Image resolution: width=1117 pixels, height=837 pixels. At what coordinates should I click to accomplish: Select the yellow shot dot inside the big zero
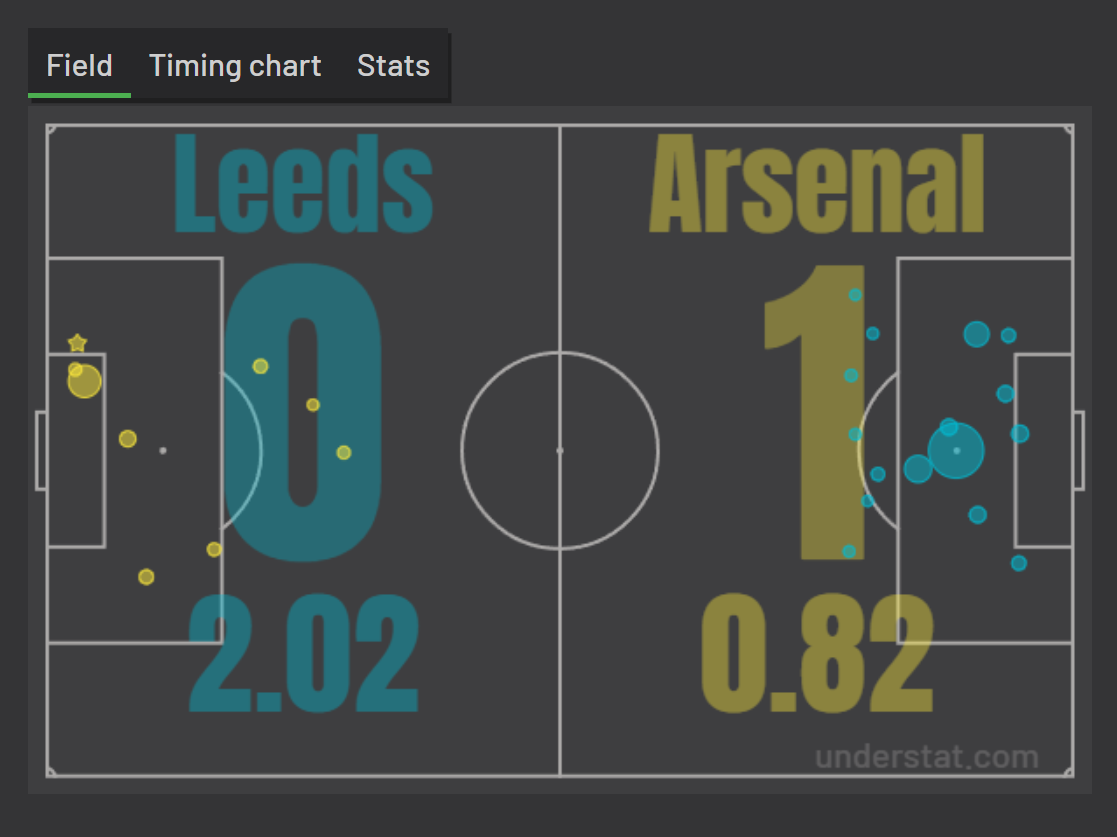coord(313,405)
